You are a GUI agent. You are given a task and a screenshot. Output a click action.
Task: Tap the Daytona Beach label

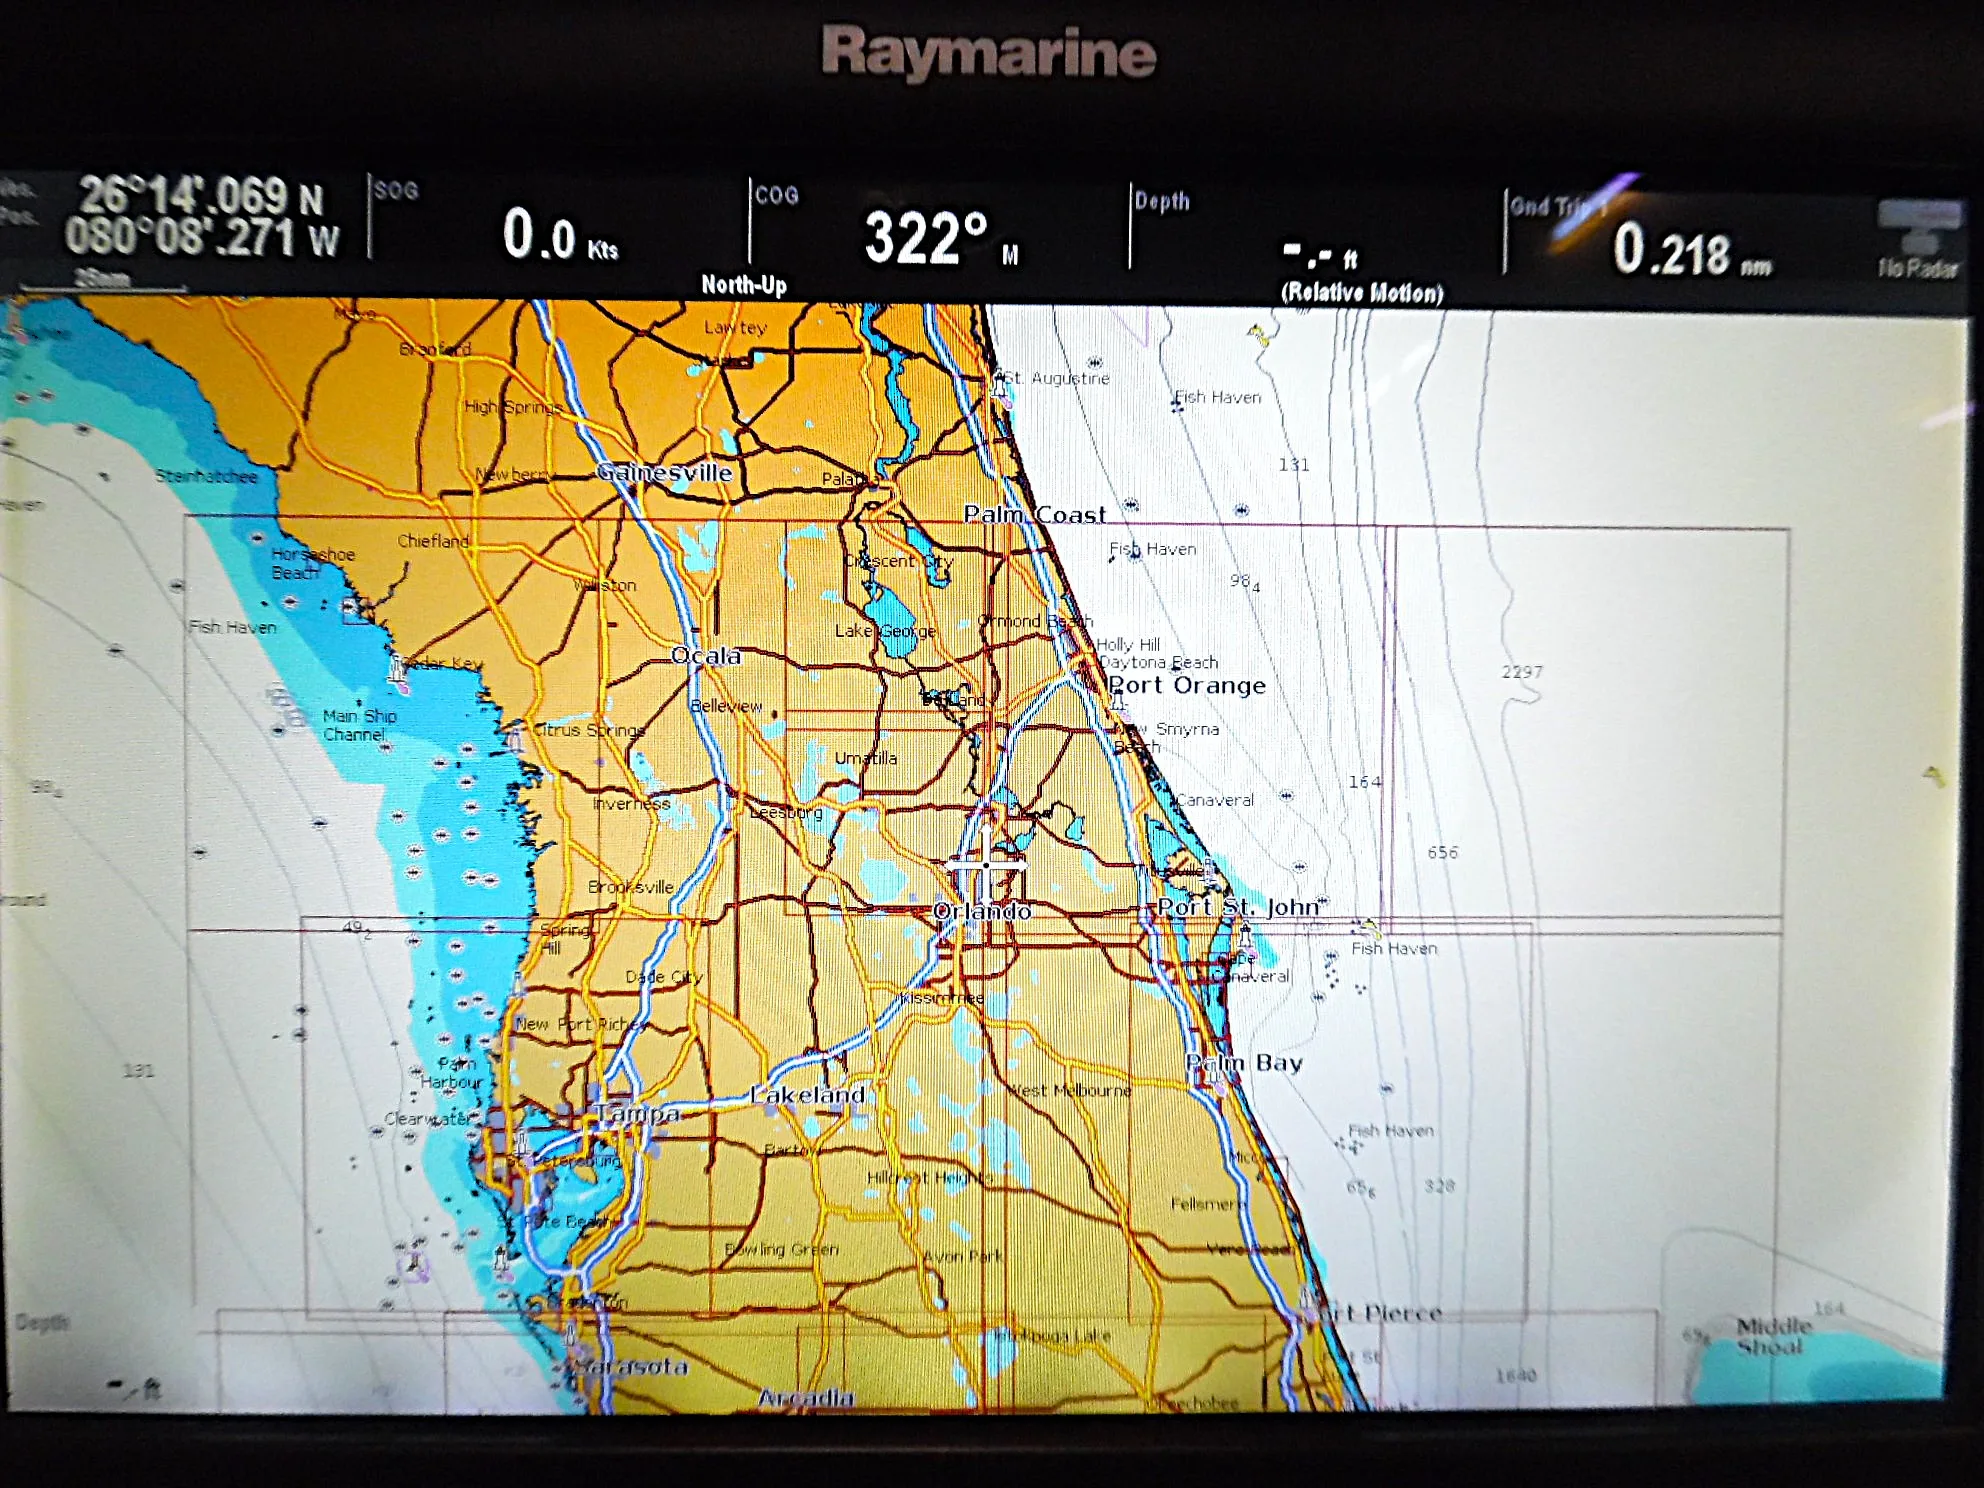(1158, 662)
